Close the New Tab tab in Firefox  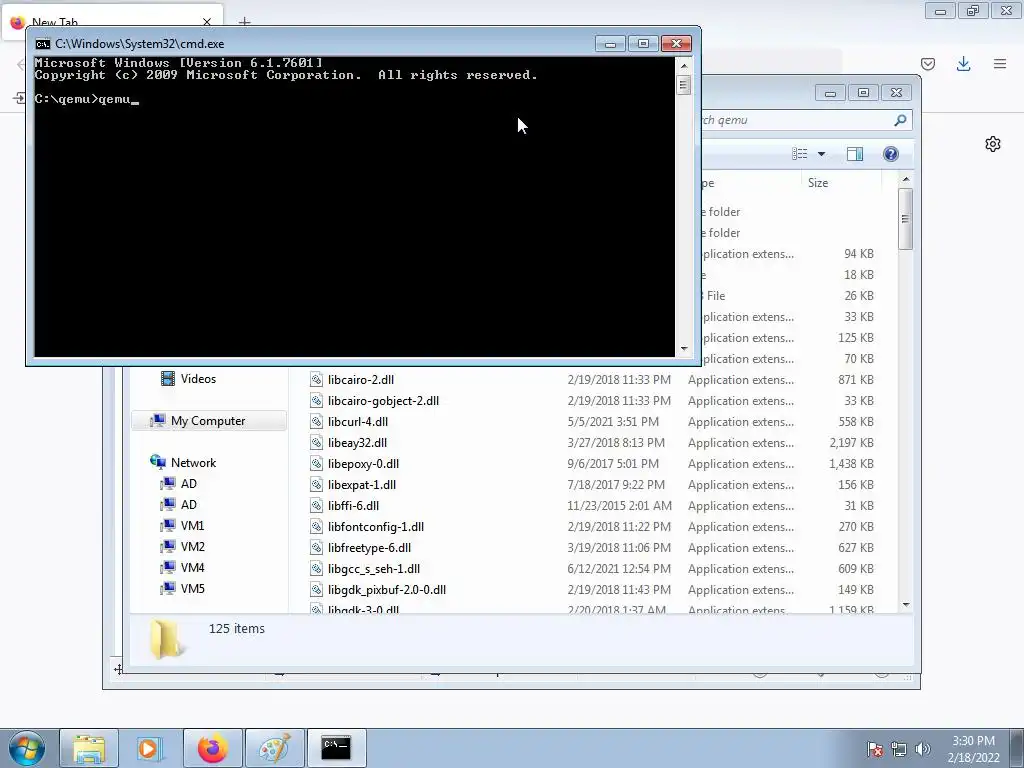[207, 22]
